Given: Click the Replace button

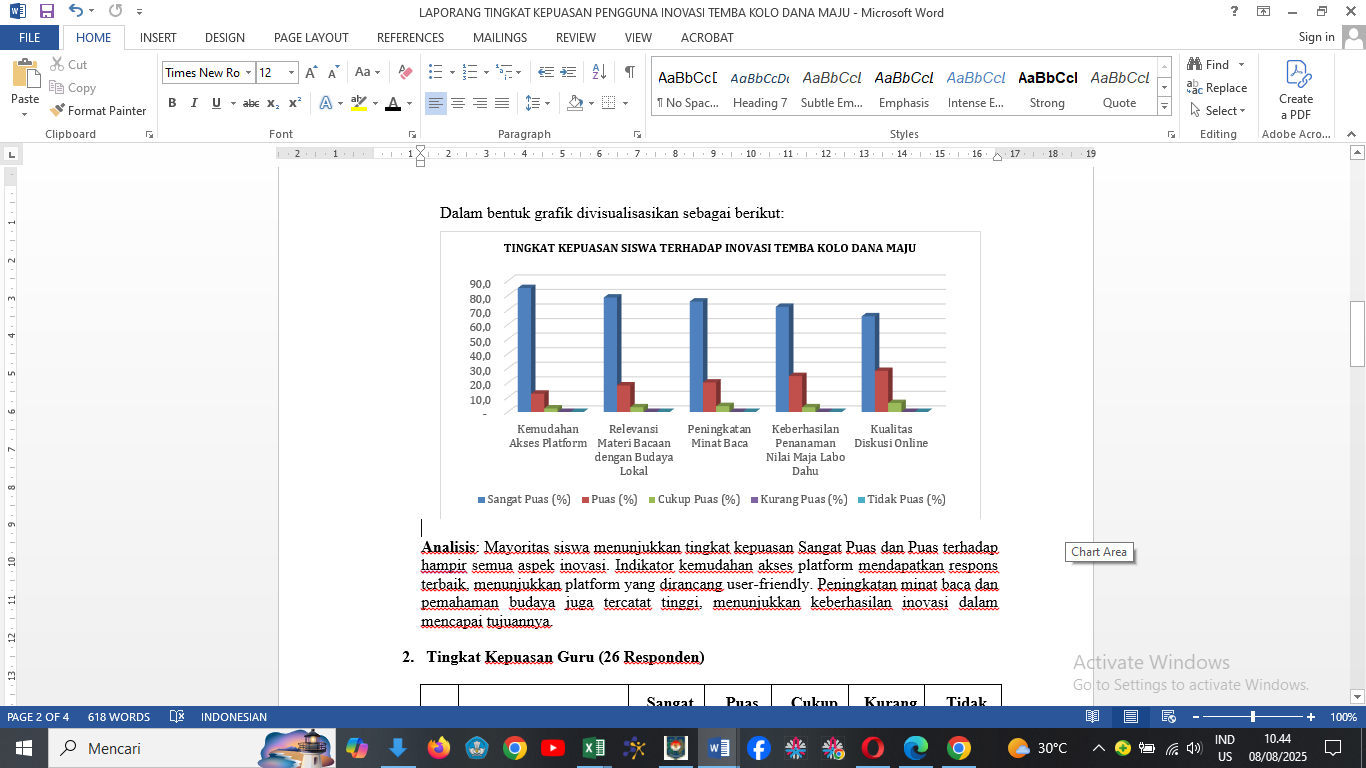Looking at the screenshot, I should (1217, 88).
